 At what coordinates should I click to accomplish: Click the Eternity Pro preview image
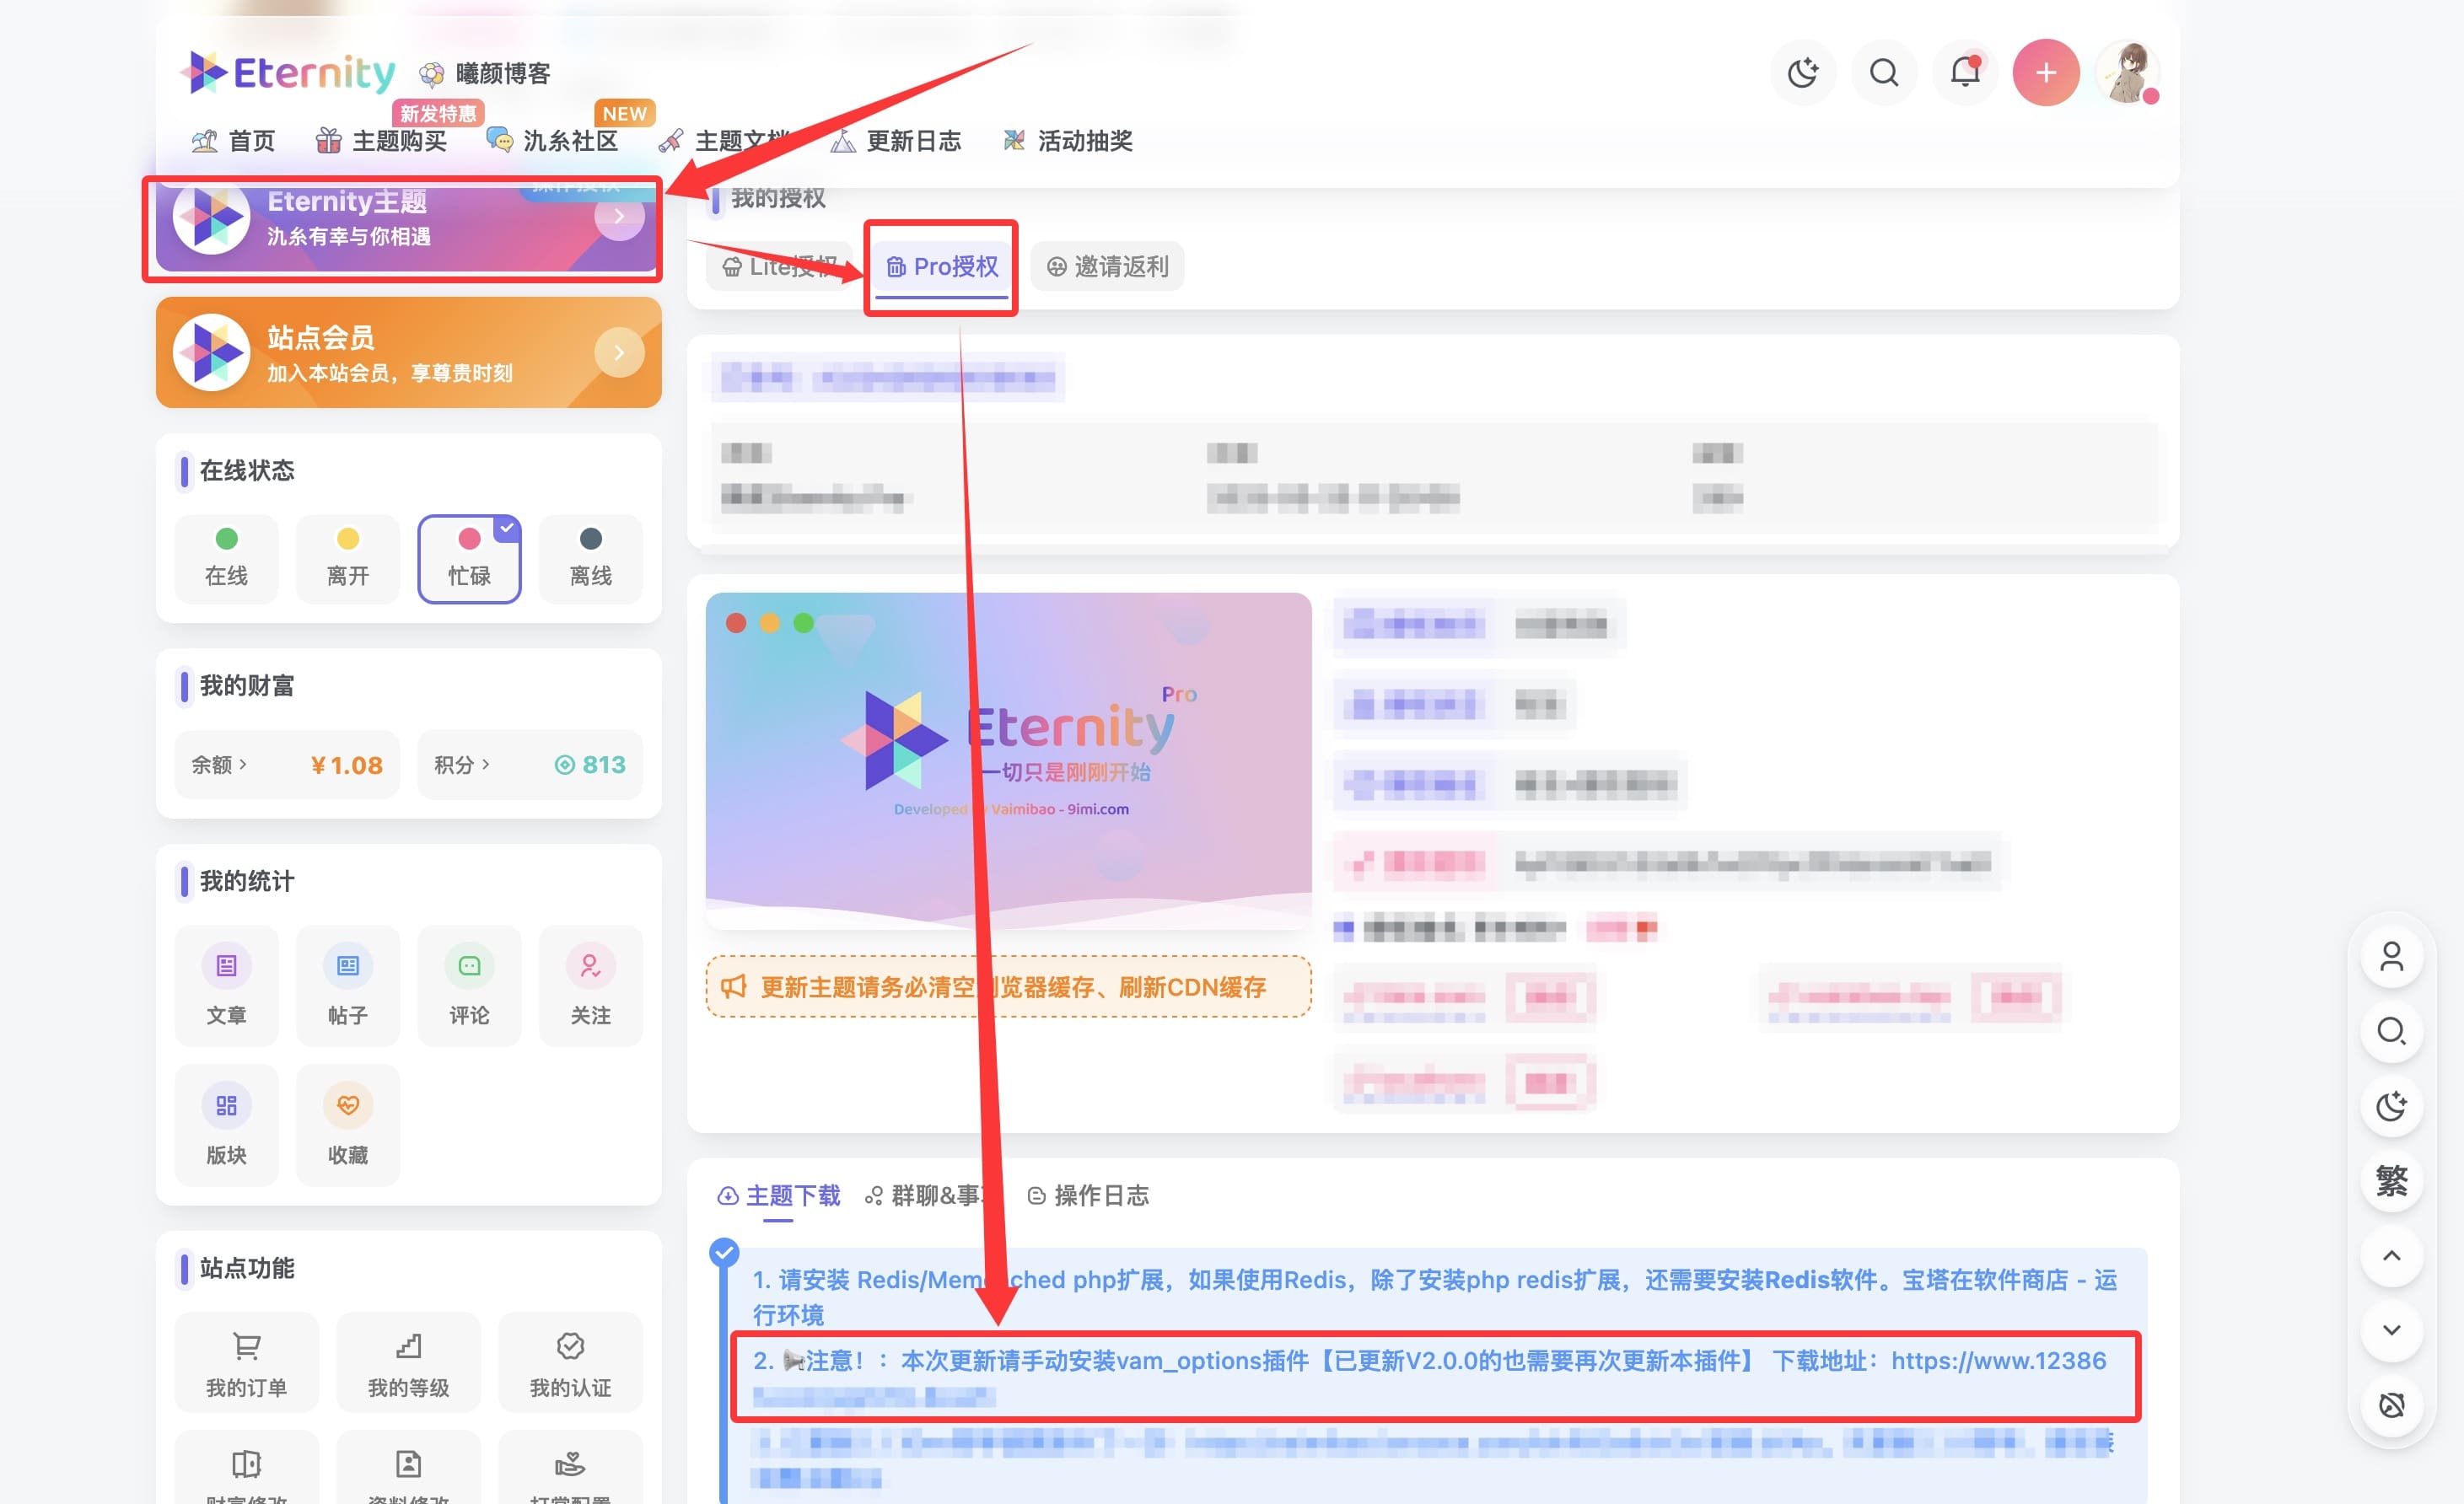click(1008, 760)
